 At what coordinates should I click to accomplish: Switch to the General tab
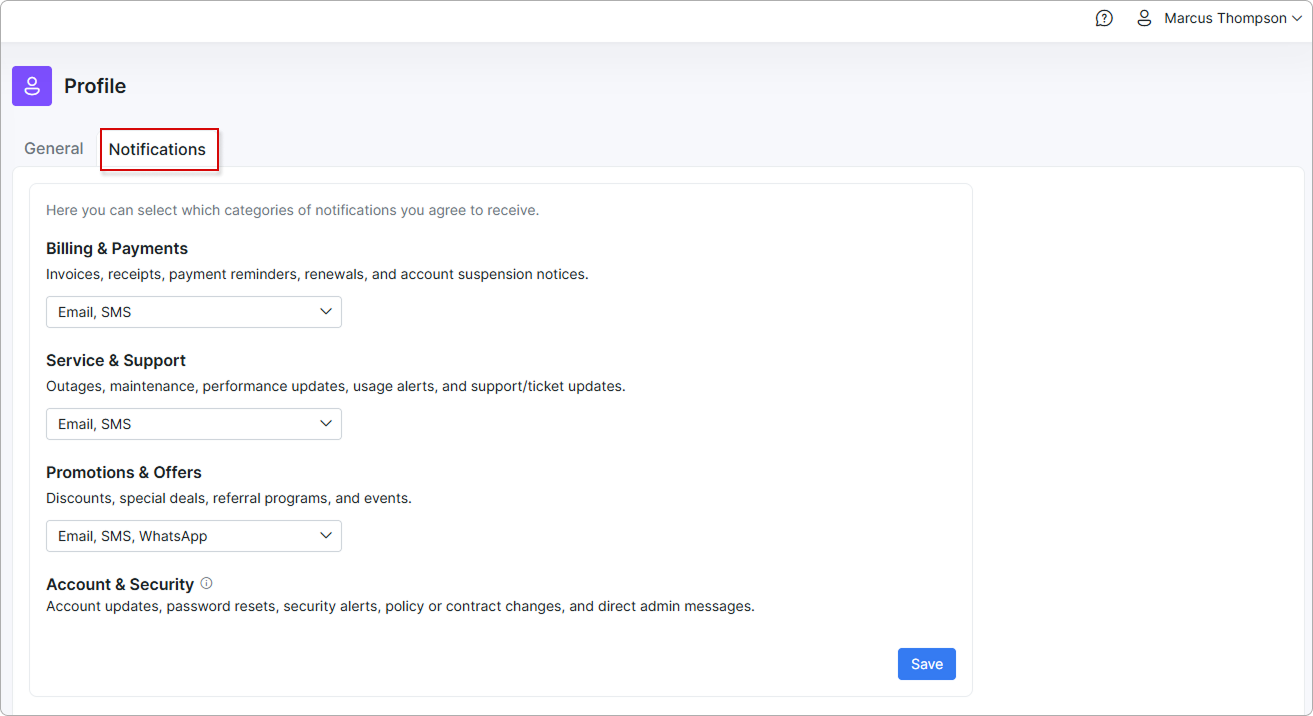pyautogui.click(x=54, y=148)
